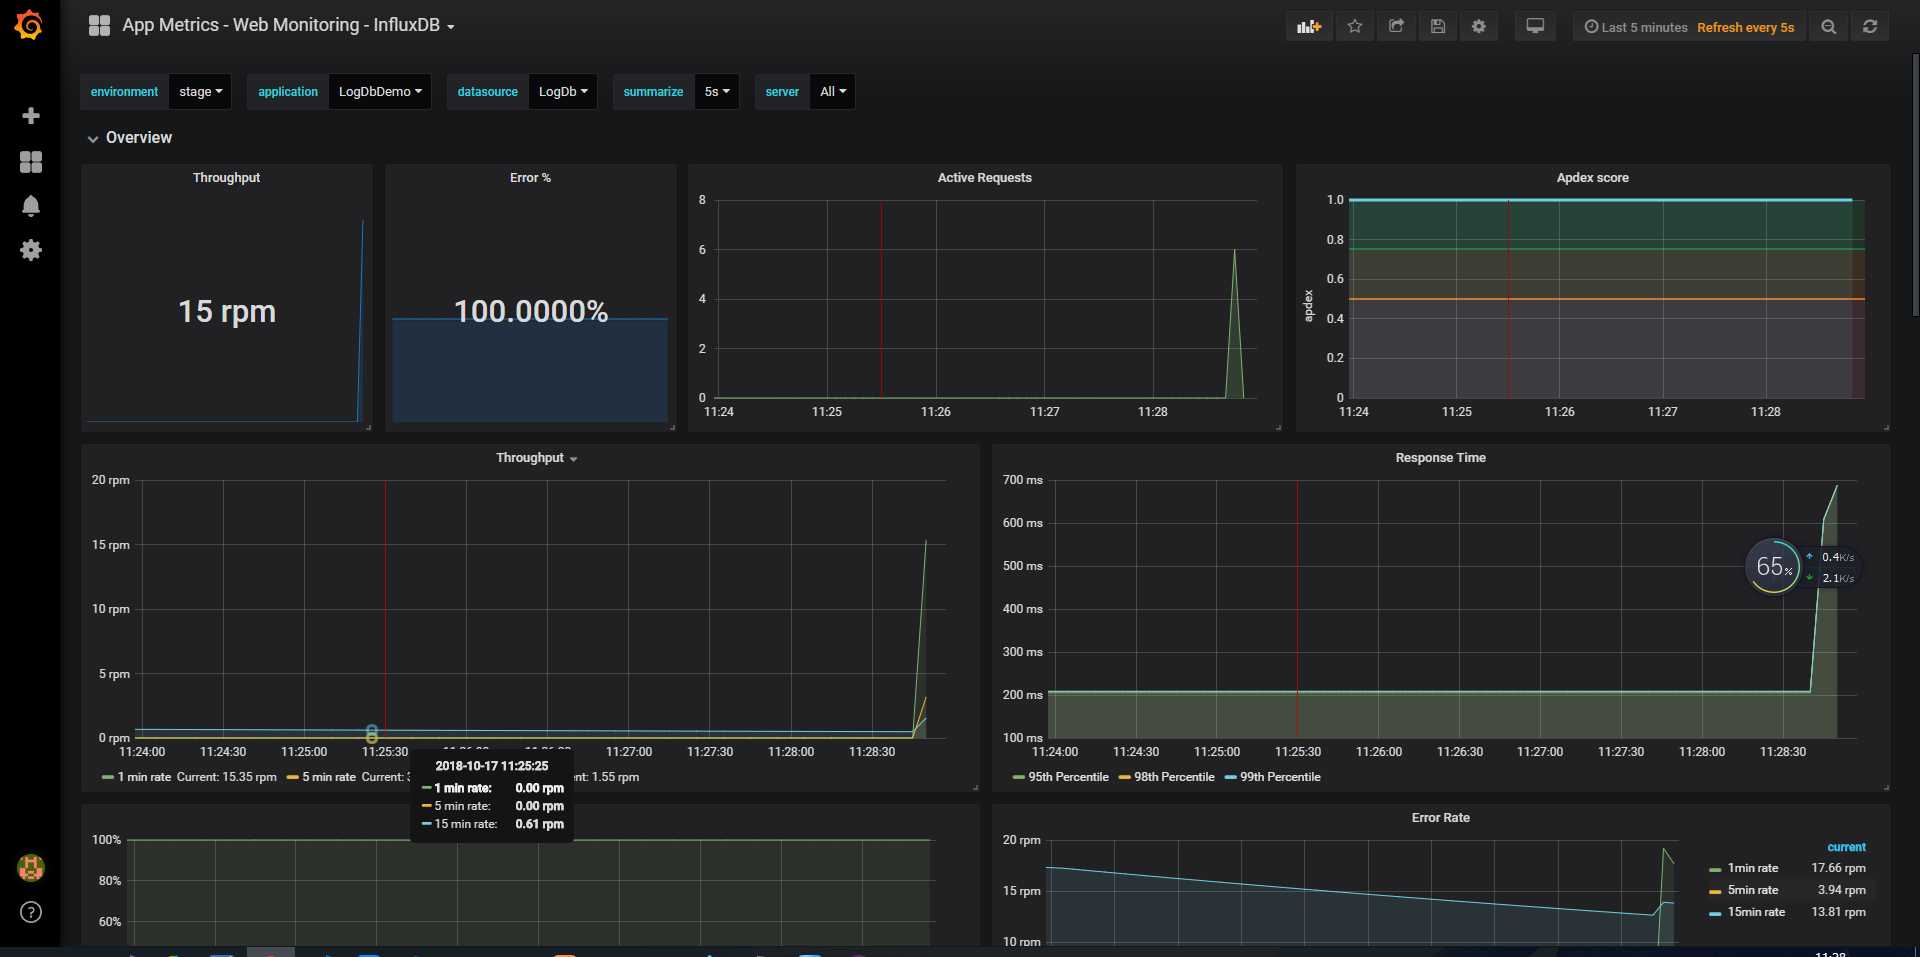Open the Dashboards icon in the sidebar

pos(31,162)
